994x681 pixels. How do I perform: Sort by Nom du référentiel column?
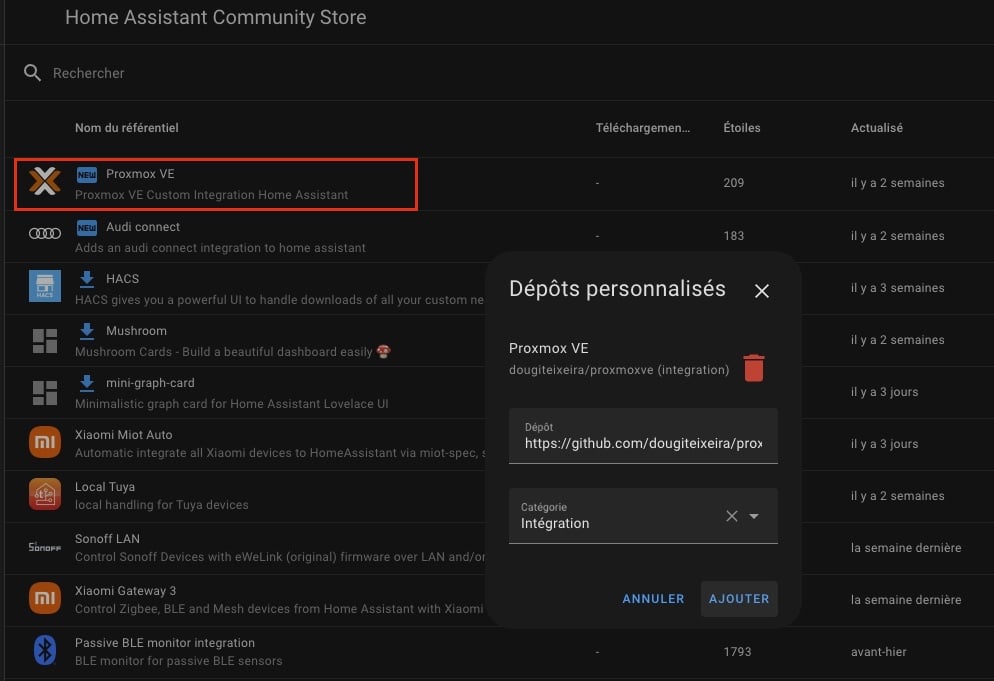tap(127, 127)
